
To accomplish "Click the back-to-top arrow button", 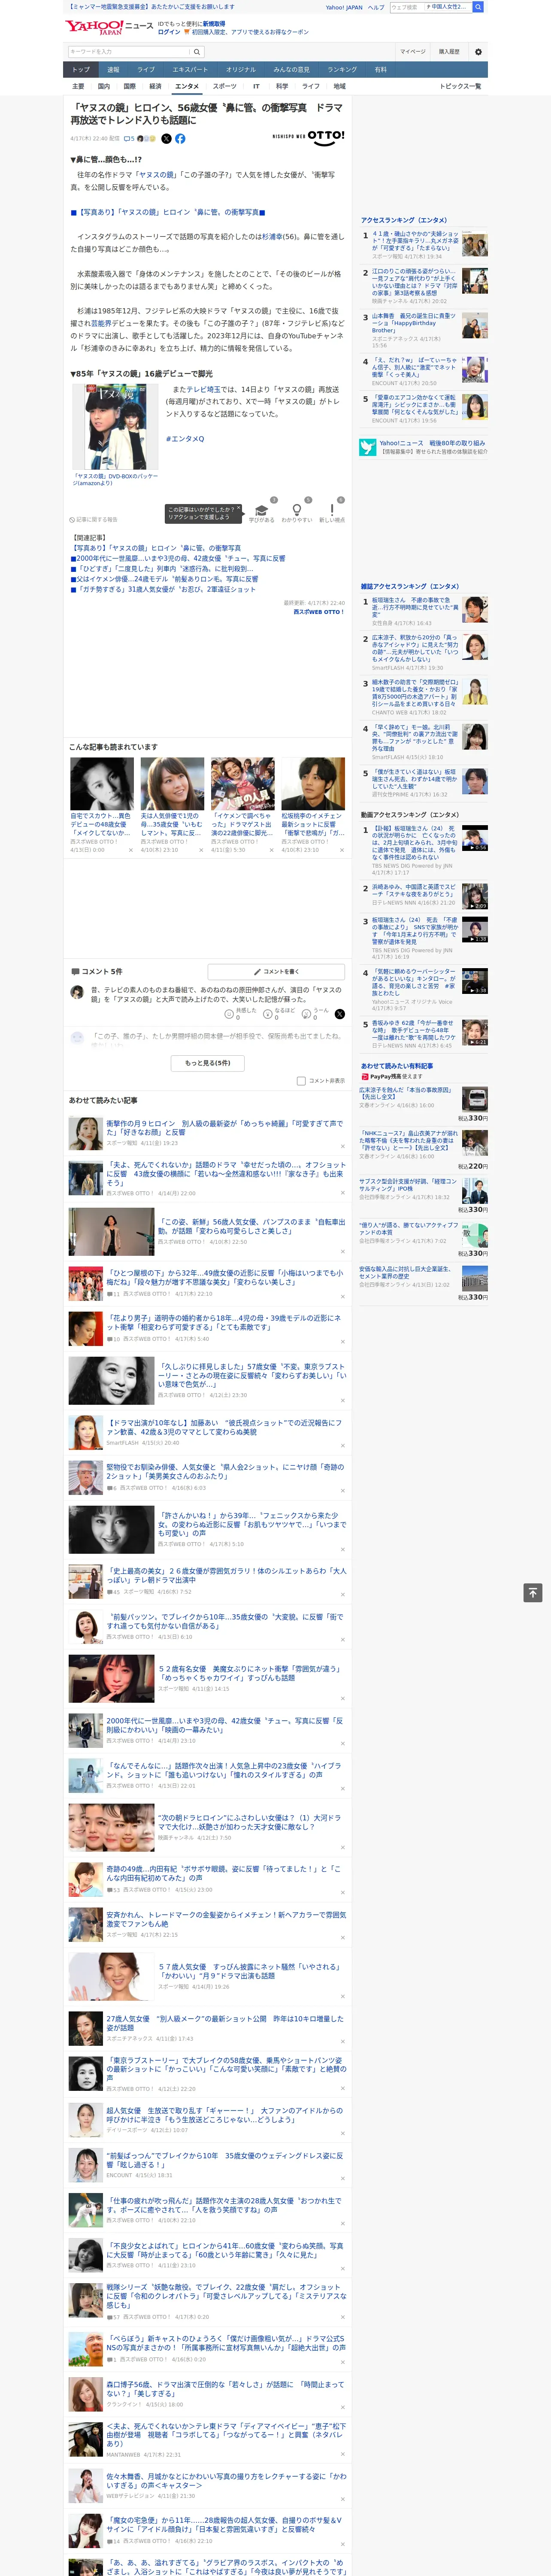I will click(x=533, y=1592).
